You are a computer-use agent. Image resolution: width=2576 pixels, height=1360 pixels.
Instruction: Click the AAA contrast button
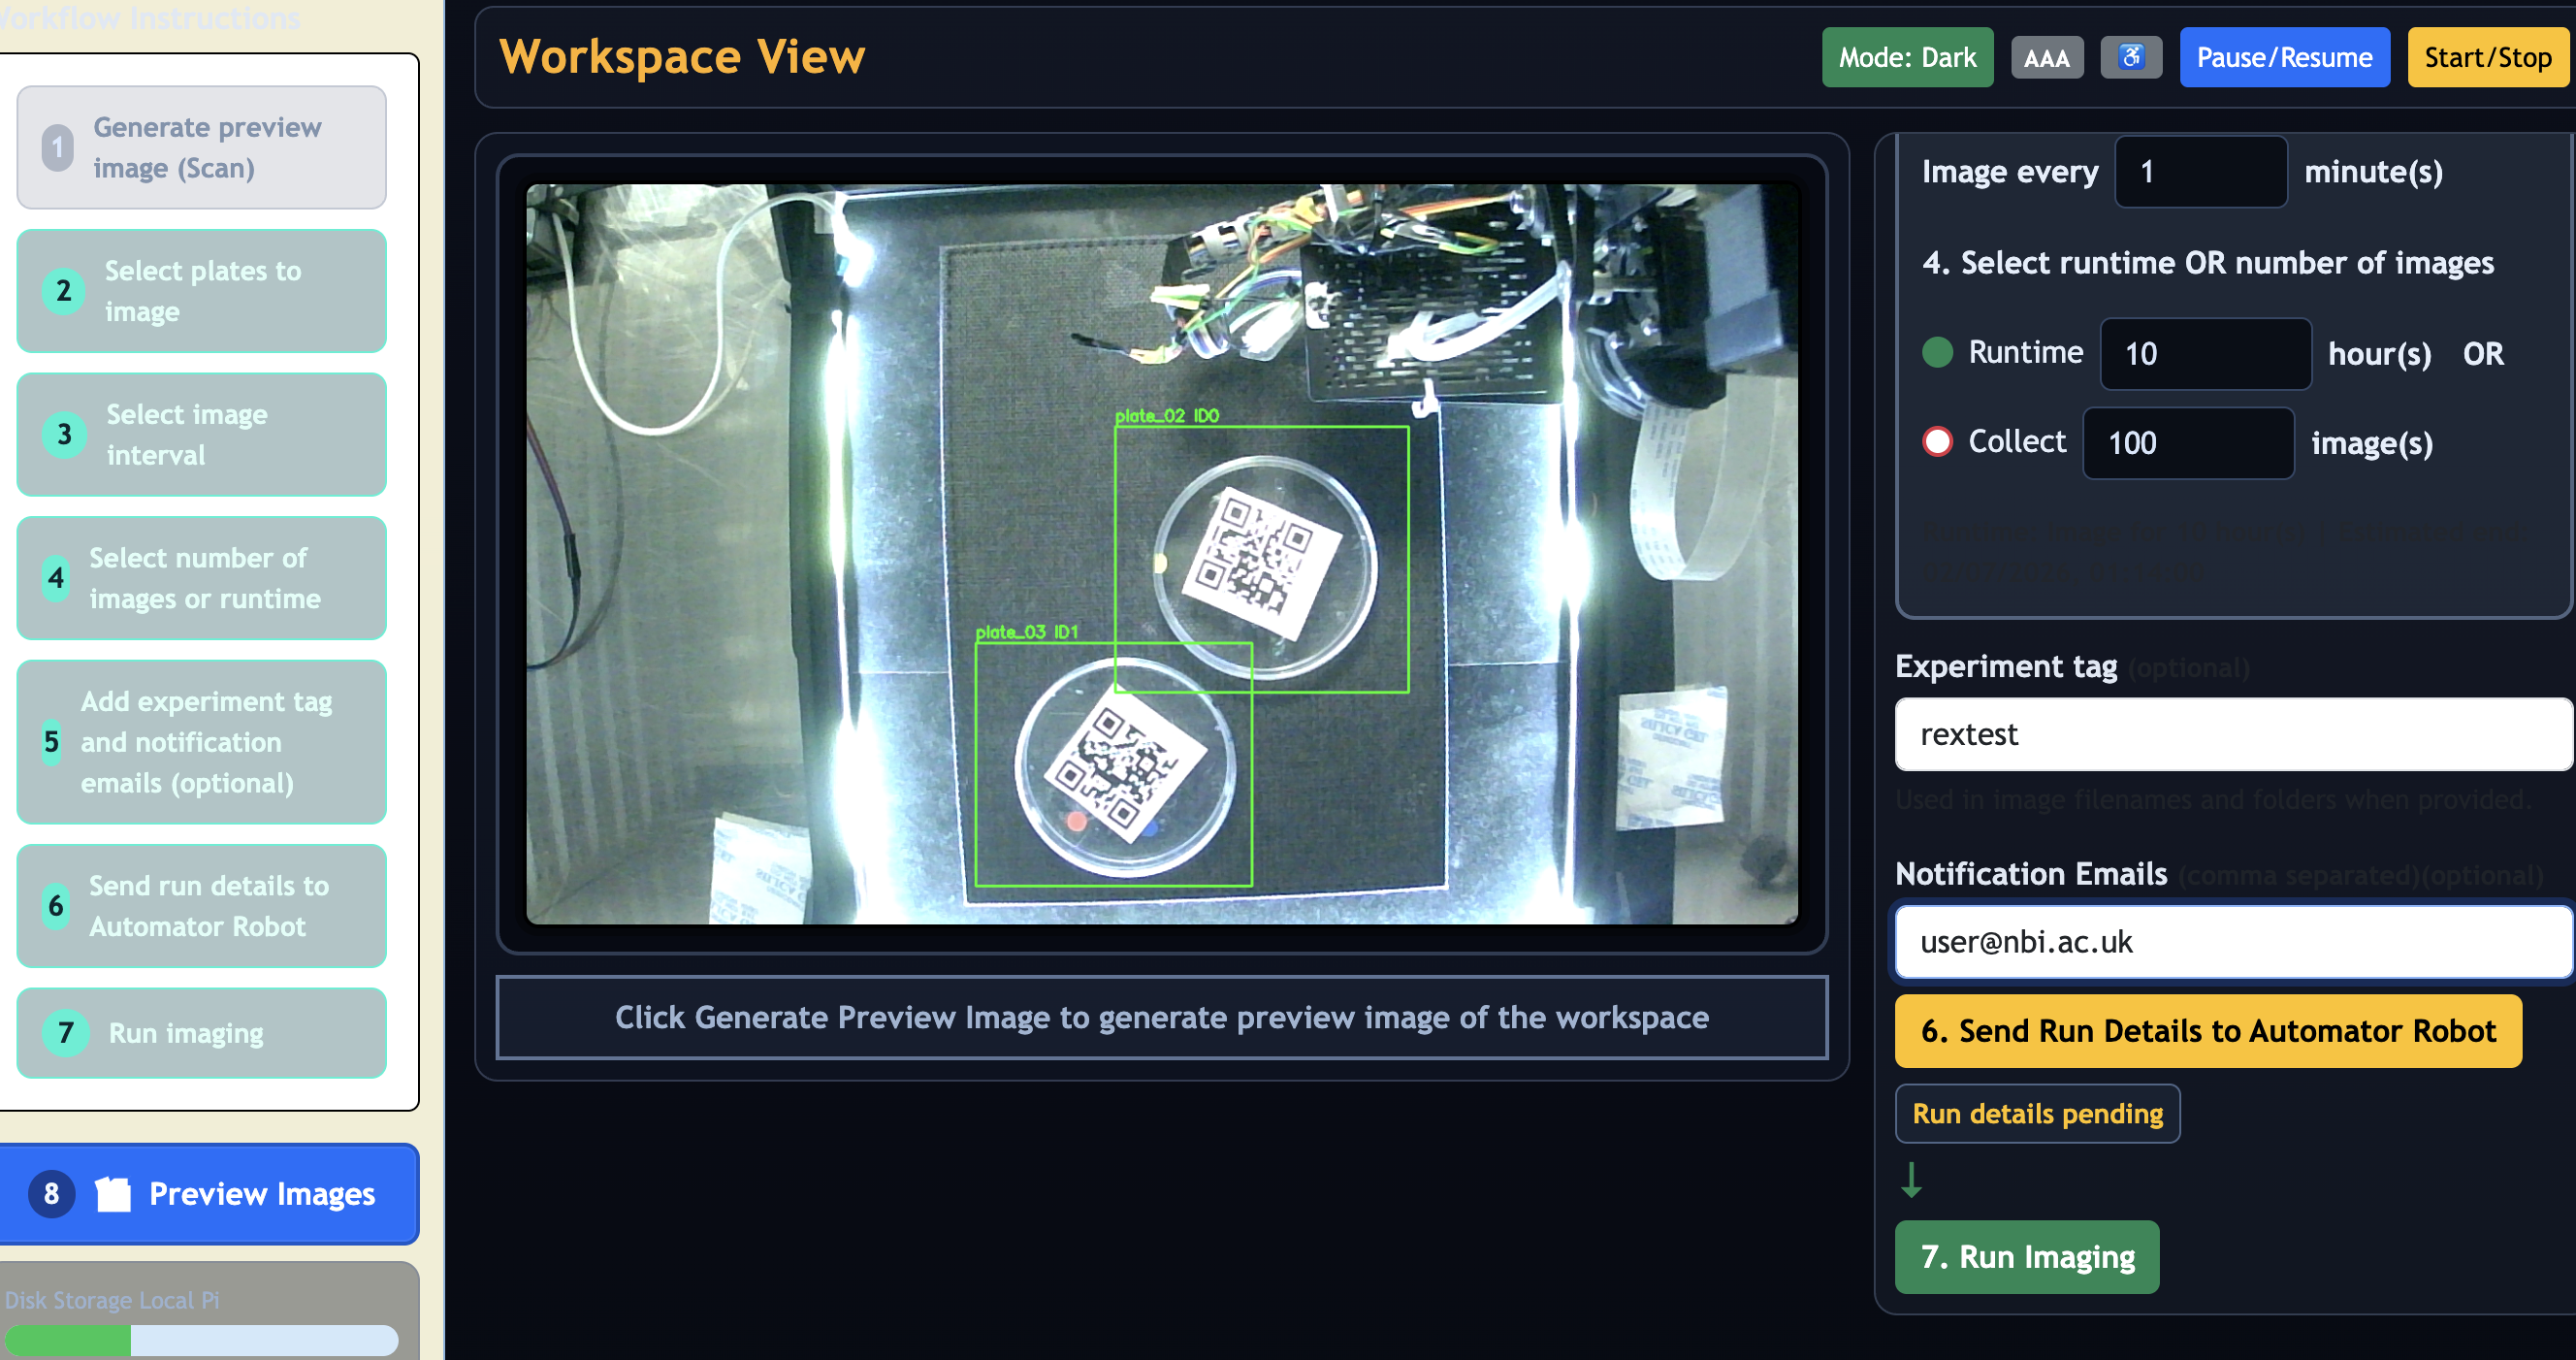(x=2047, y=58)
